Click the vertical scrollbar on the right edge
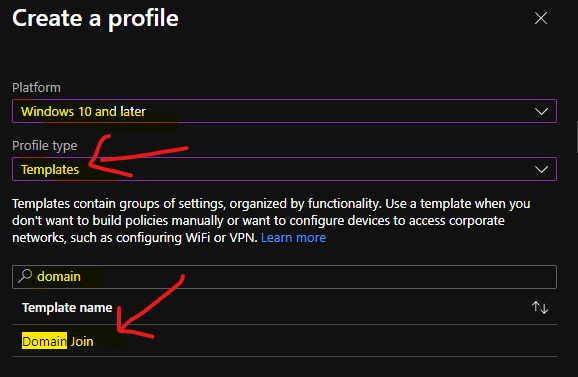578x377 pixels. 577,138
